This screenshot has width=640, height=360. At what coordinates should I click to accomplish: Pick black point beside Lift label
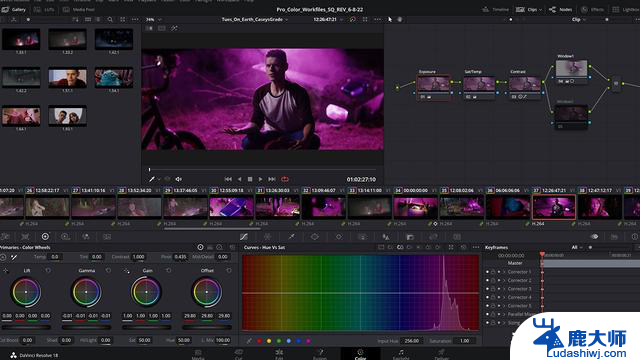tap(6, 271)
